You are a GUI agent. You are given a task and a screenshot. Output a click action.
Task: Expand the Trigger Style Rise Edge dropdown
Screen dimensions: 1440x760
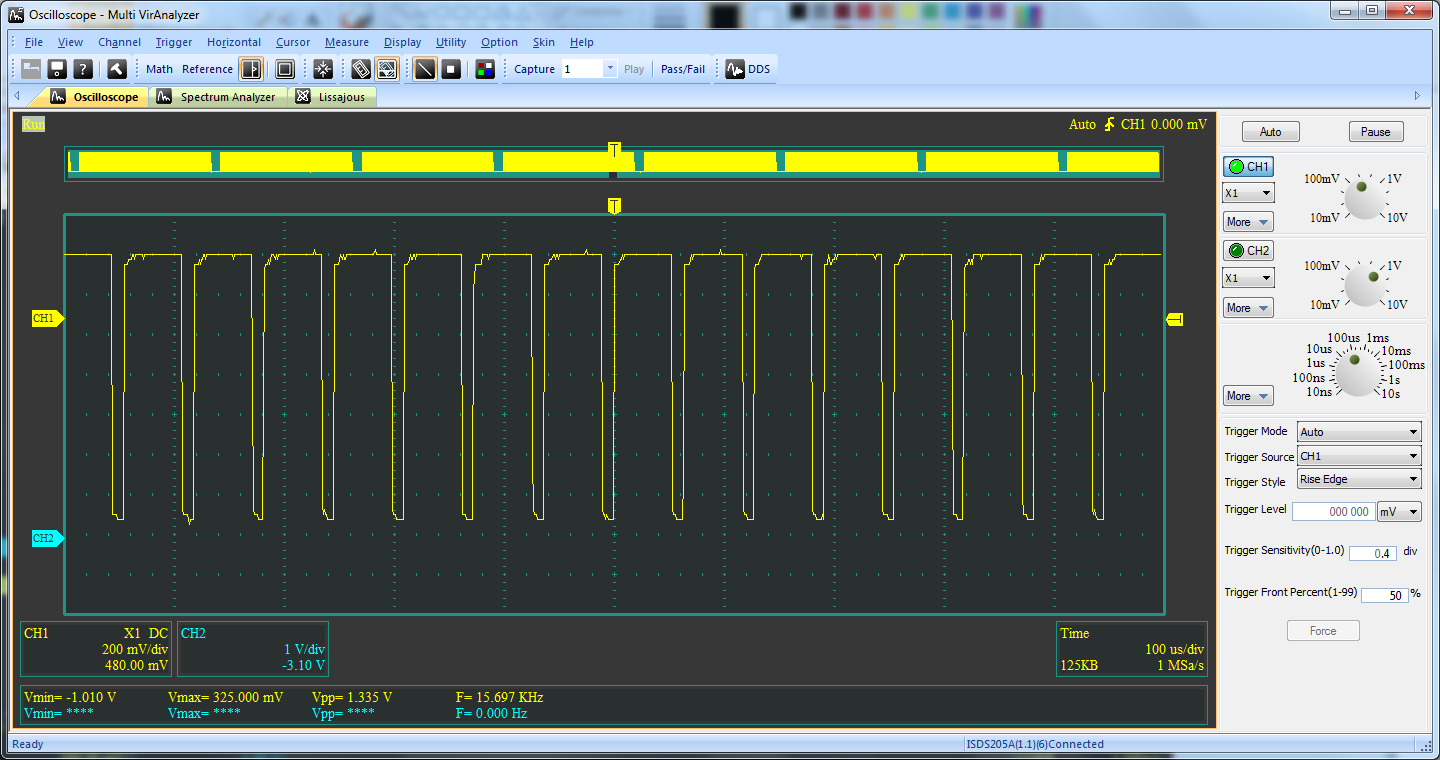pos(1359,479)
